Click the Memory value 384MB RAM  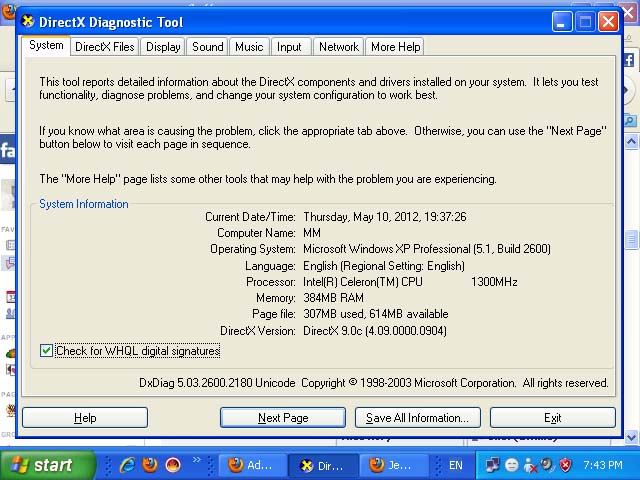coord(333,298)
